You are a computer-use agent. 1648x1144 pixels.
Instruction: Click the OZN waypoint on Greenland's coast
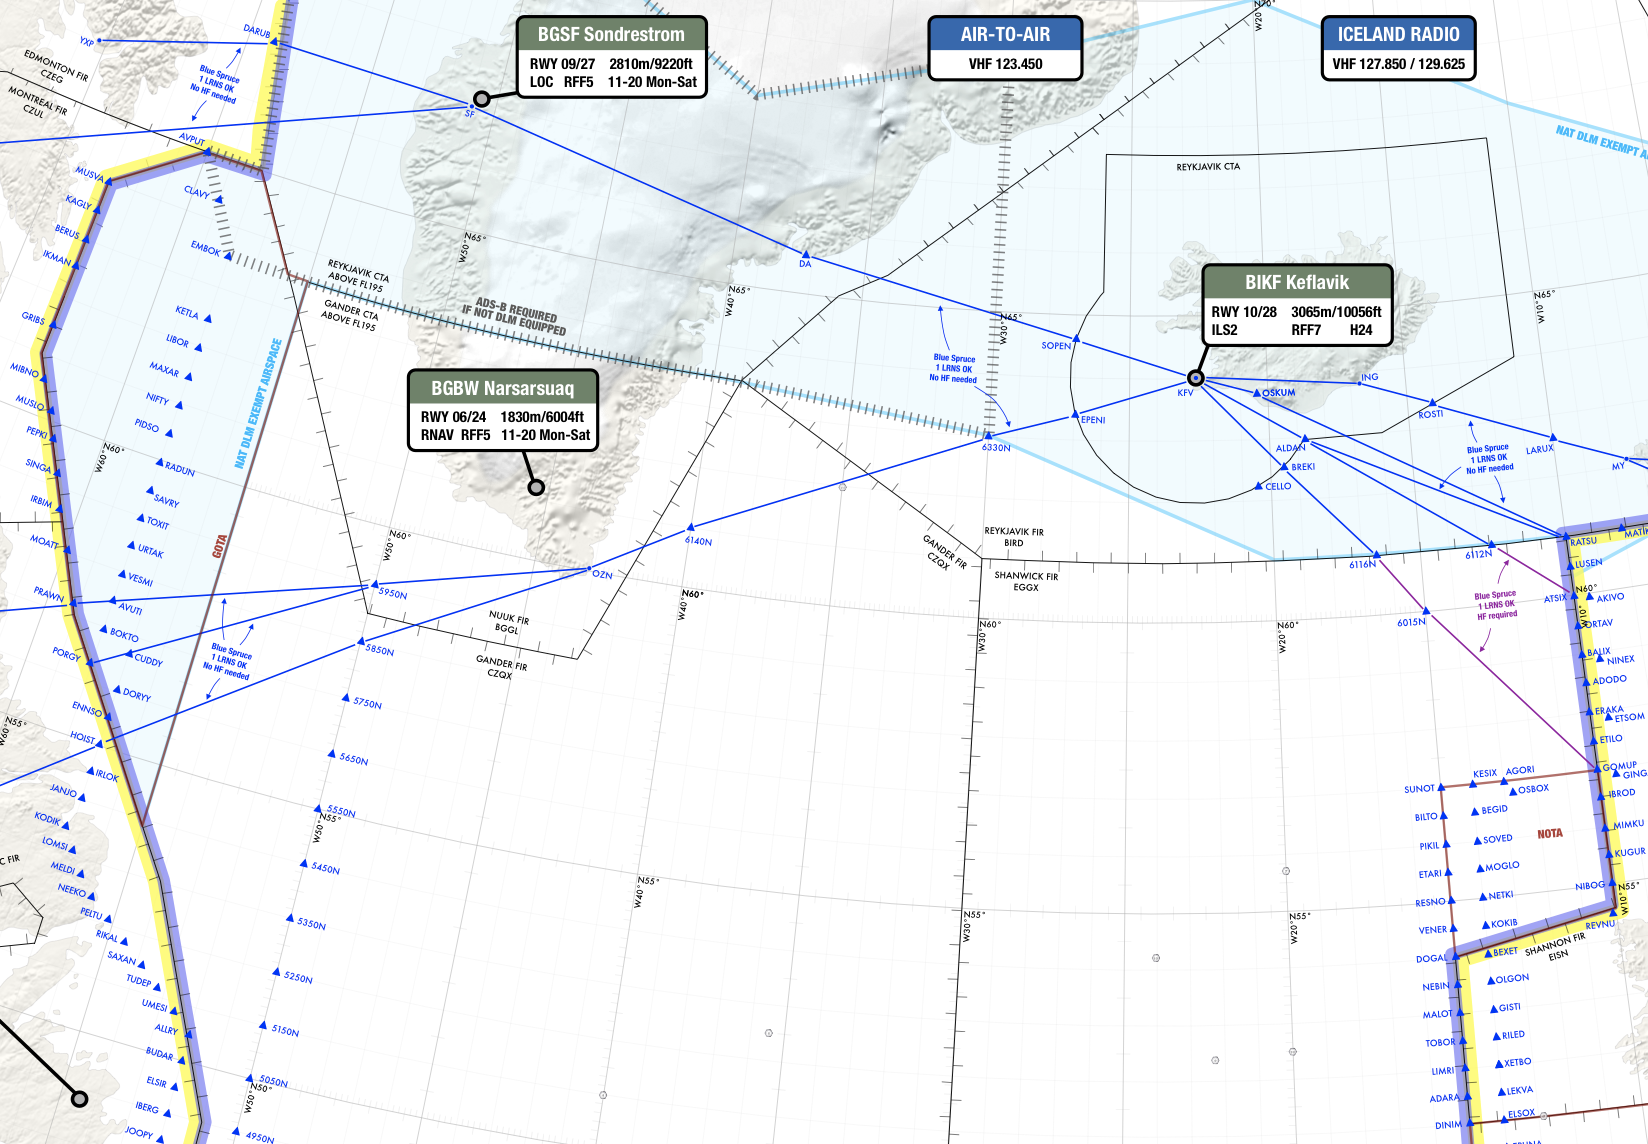pyautogui.click(x=588, y=570)
